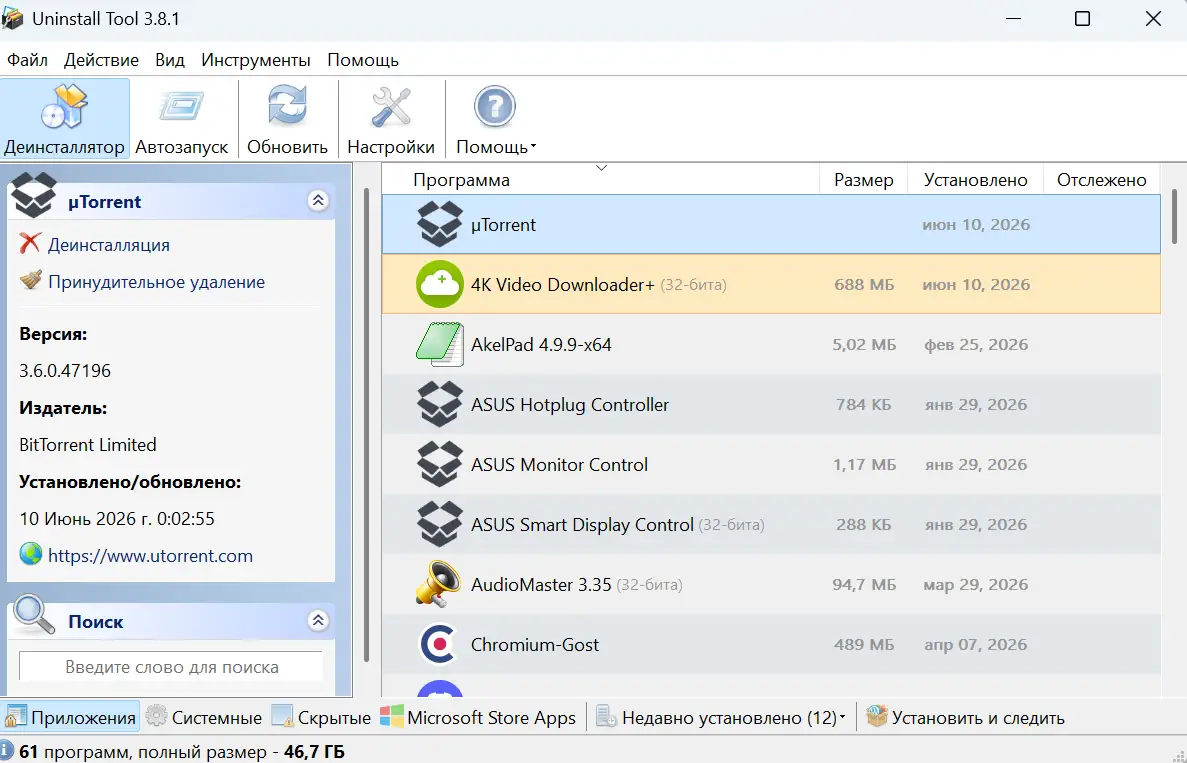Click the 688 МБ size value
The height and width of the screenshot is (763, 1187).
(x=864, y=285)
